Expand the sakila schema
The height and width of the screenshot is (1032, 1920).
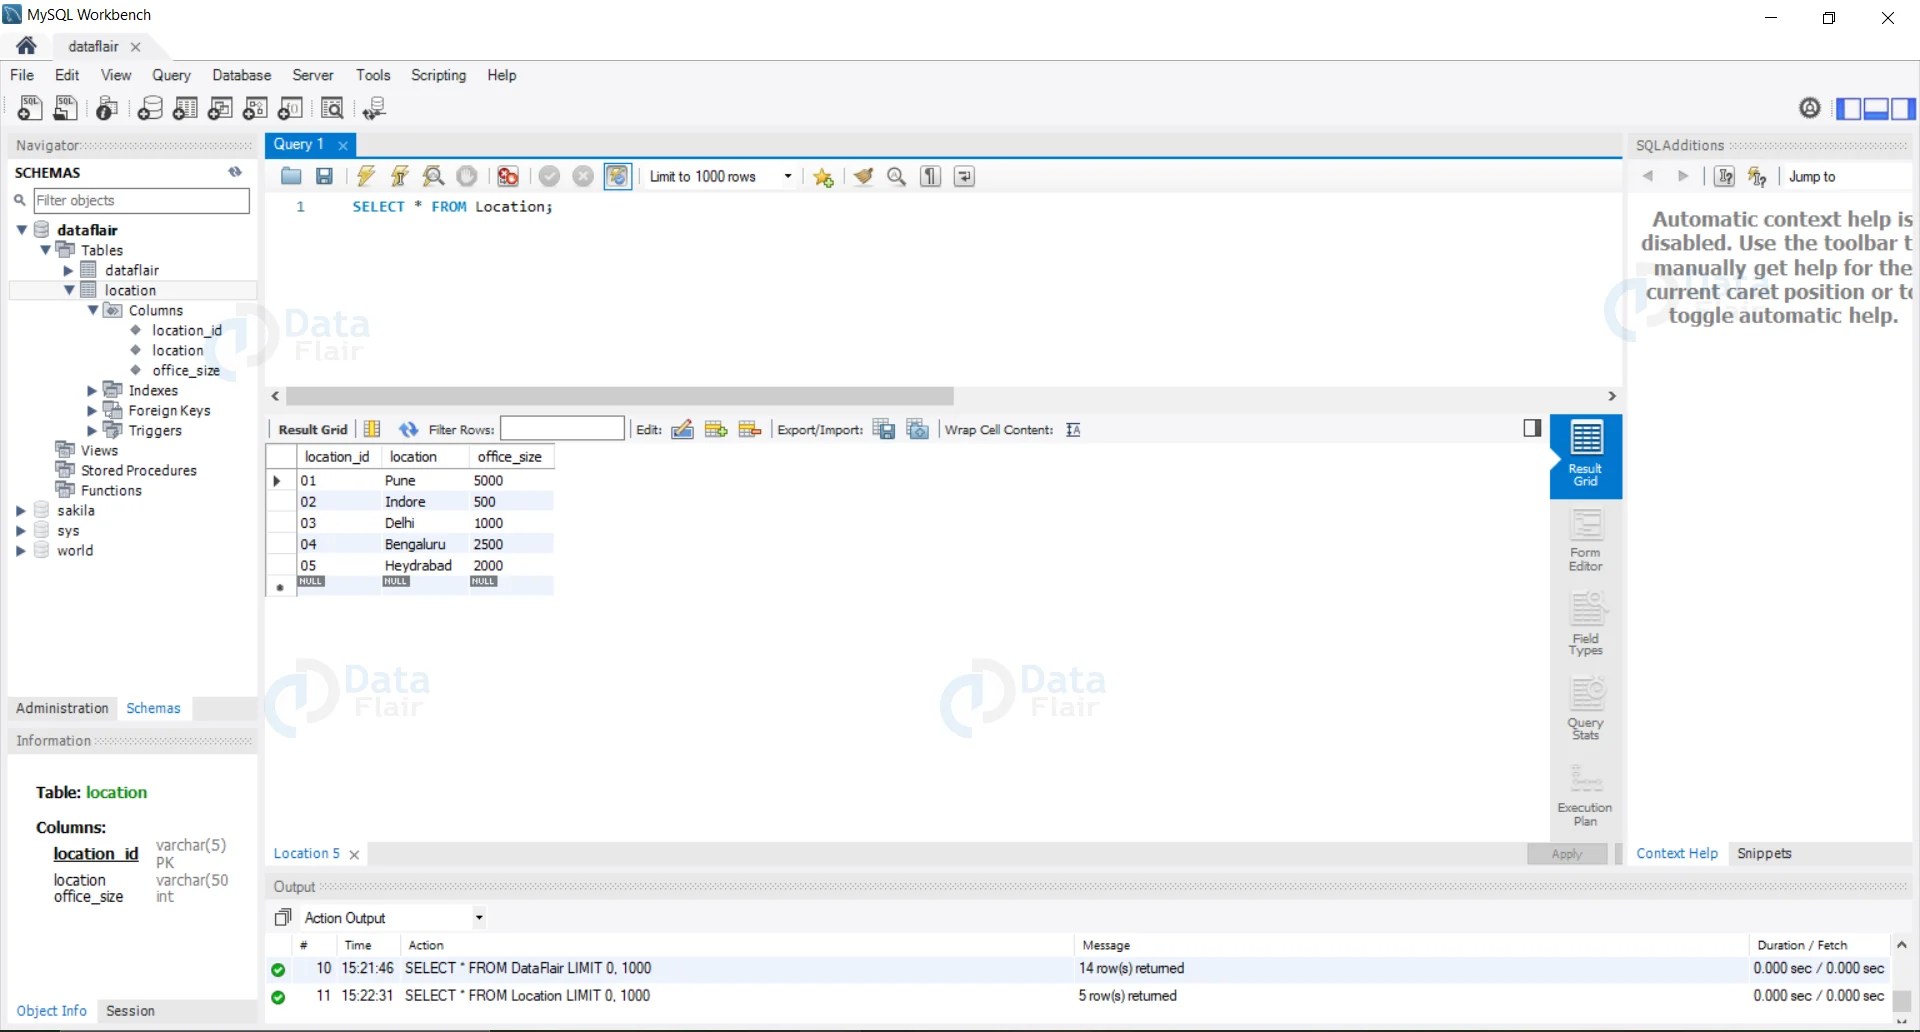[20, 510]
